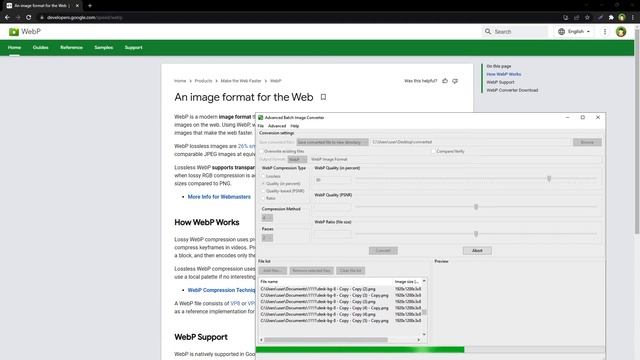Open the Output format WebP dropdown

tap(297, 159)
